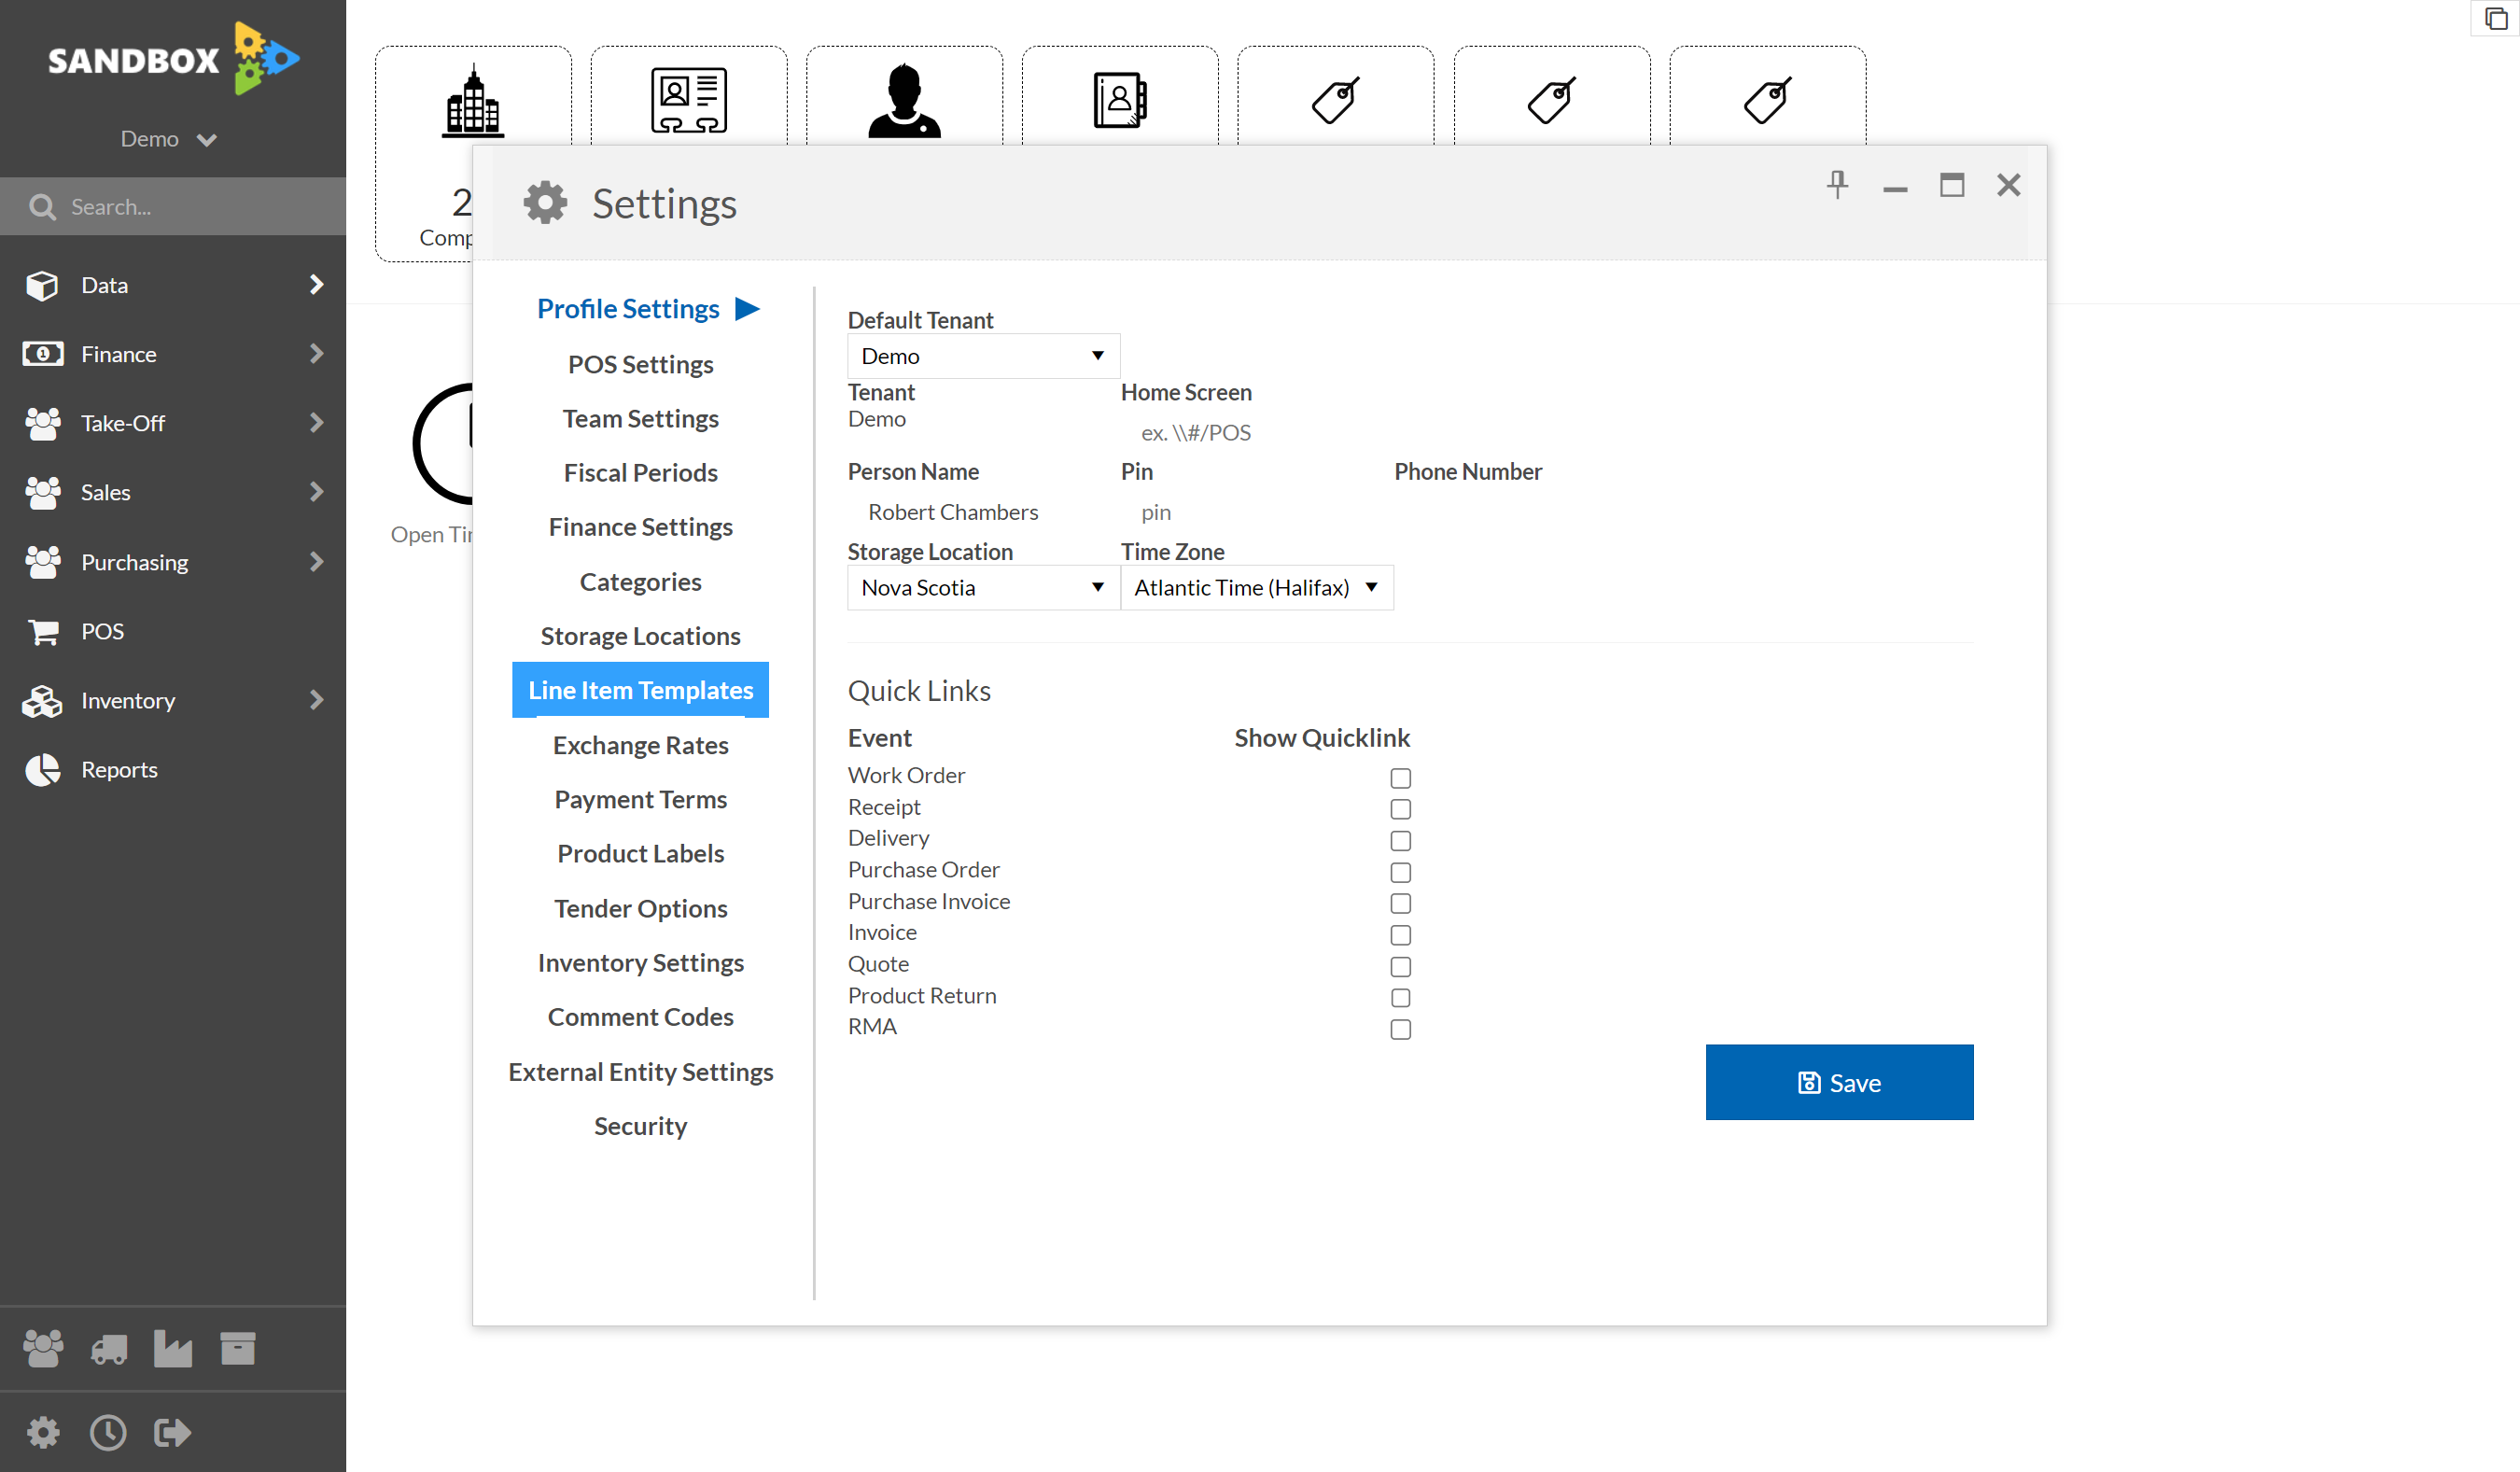Open settings via bottom gear icon
Image resolution: width=2520 pixels, height=1472 pixels.
pyautogui.click(x=43, y=1433)
